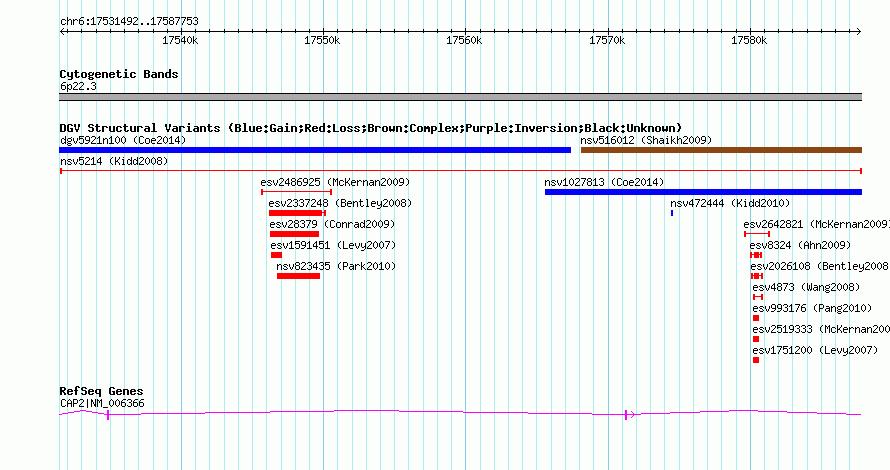Click the 6p22.3 band label
890x470 pixels.
pyautogui.click(x=78, y=86)
